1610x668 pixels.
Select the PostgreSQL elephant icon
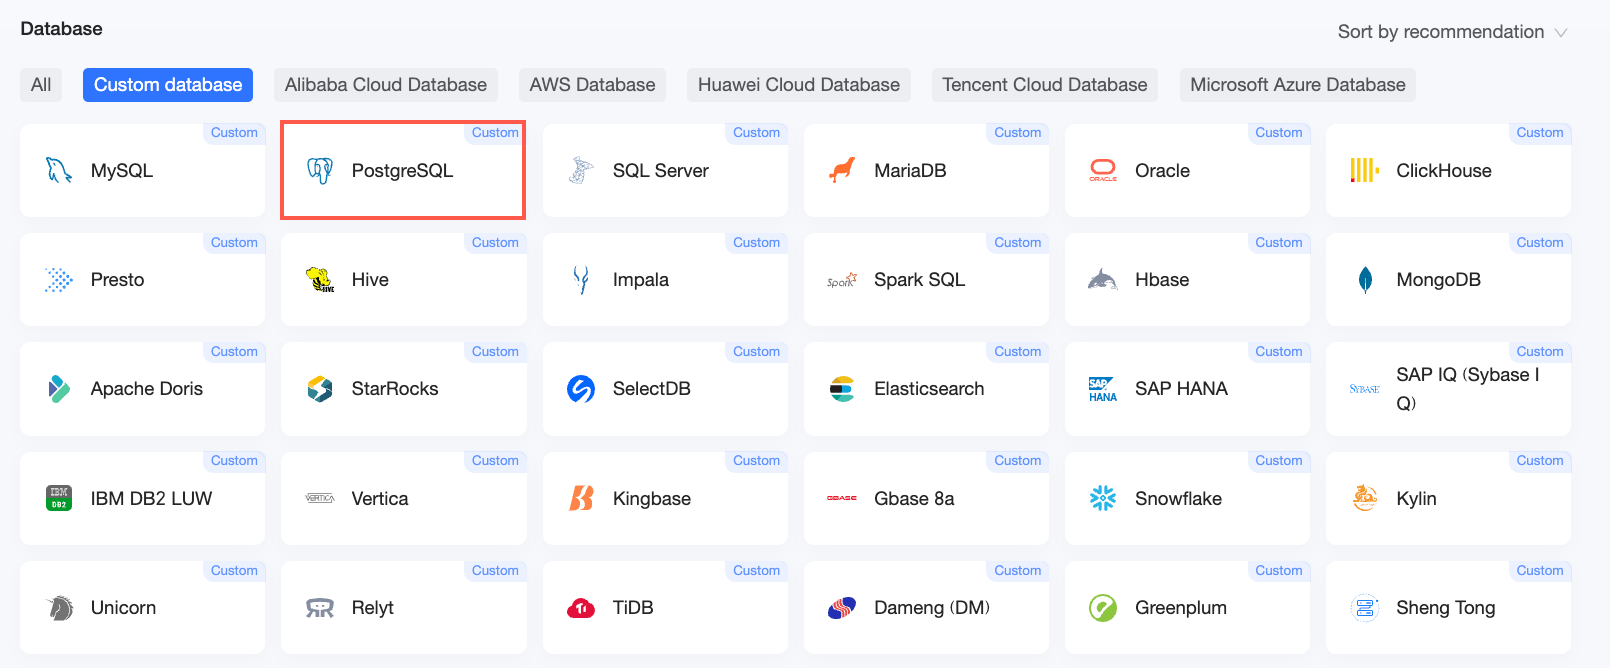click(320, 171)
